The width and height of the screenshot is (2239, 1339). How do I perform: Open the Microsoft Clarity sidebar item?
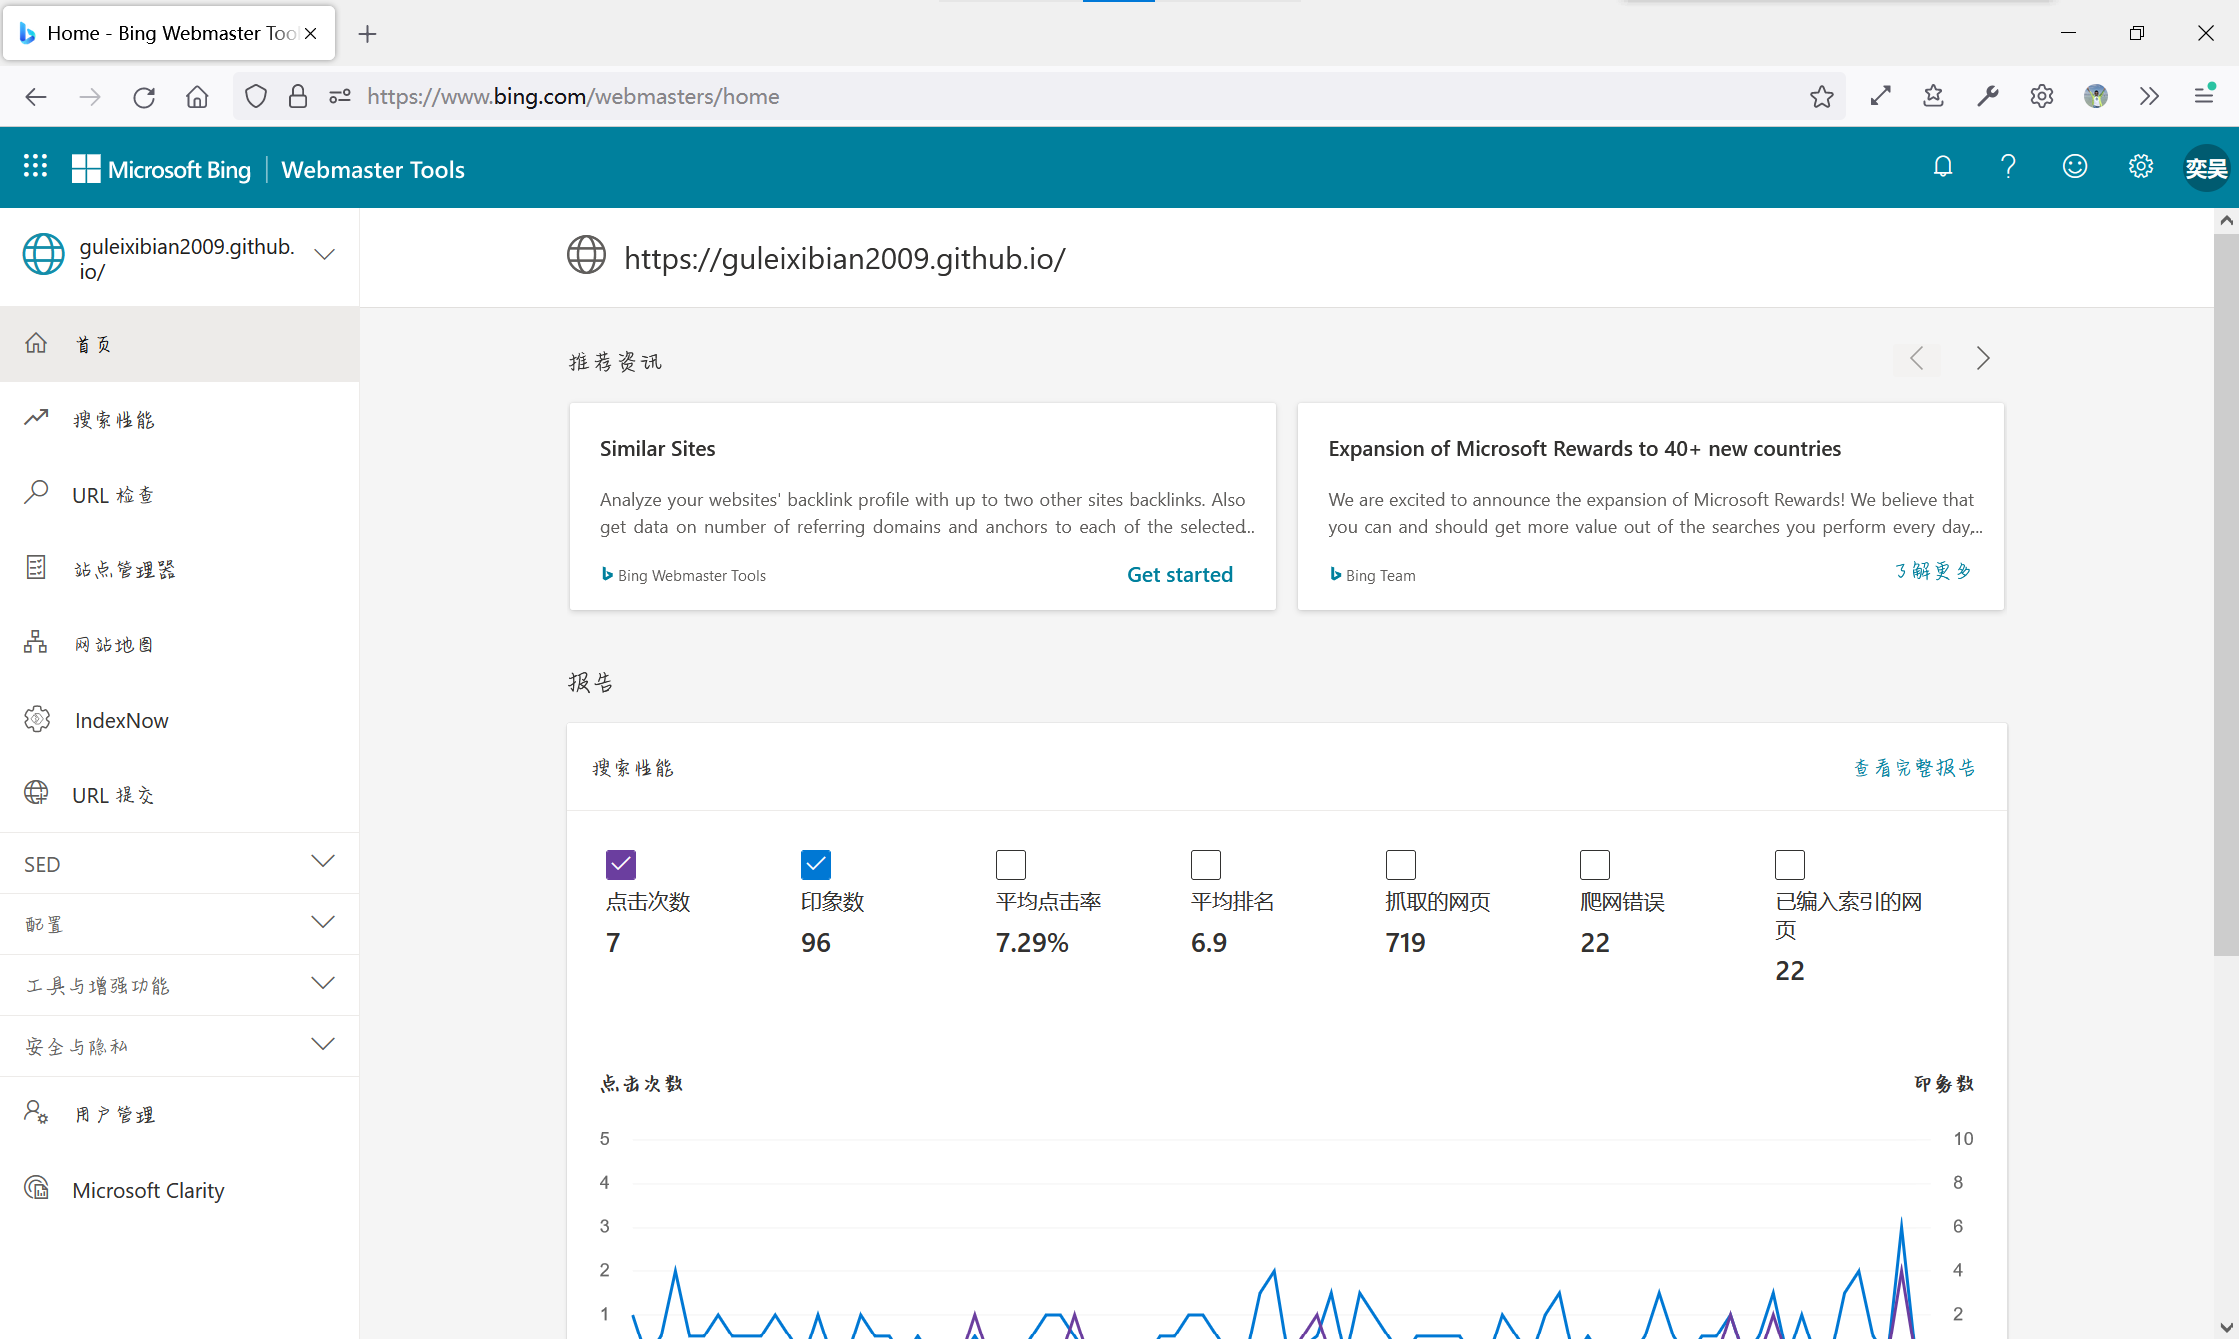(148, 1190)
